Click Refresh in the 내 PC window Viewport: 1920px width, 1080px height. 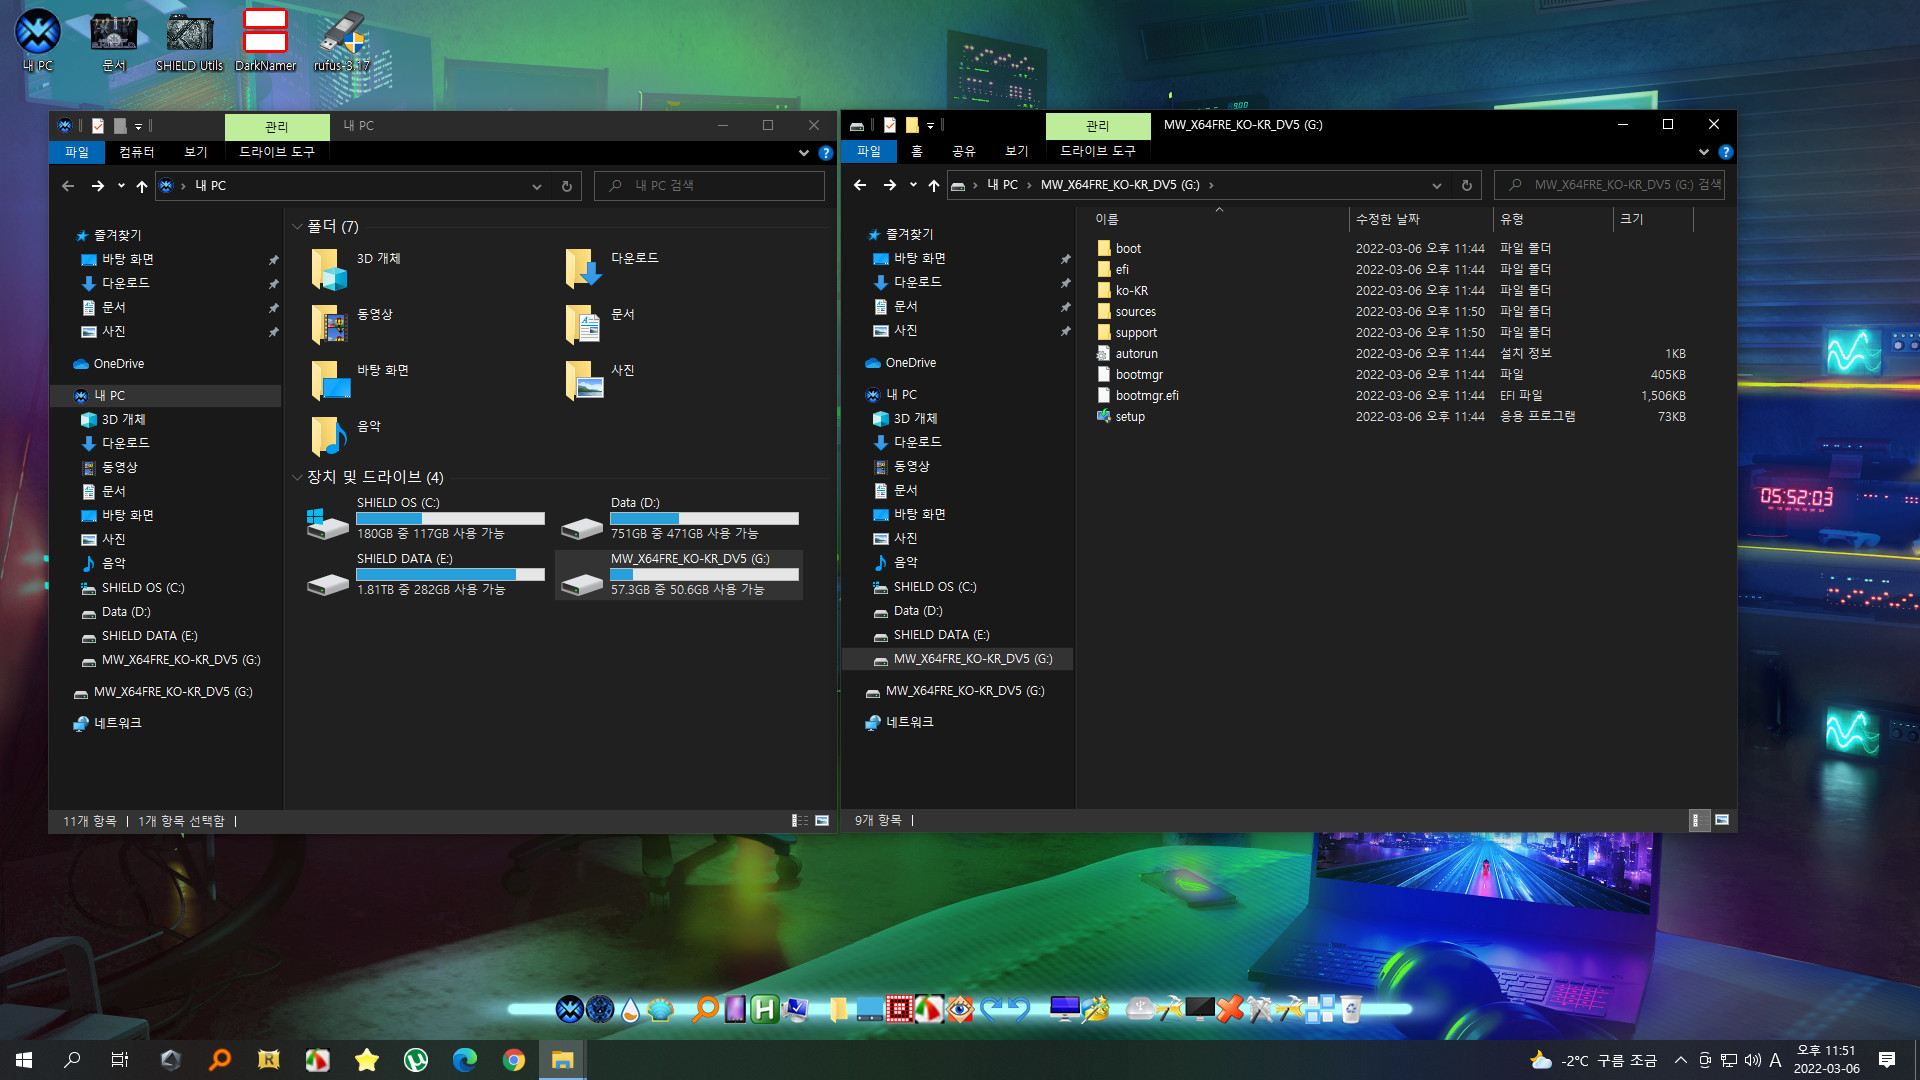pos(566,186)
